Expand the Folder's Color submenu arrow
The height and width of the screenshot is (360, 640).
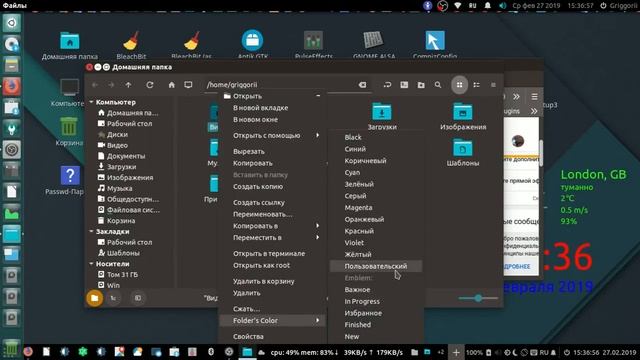click(318, 320)
